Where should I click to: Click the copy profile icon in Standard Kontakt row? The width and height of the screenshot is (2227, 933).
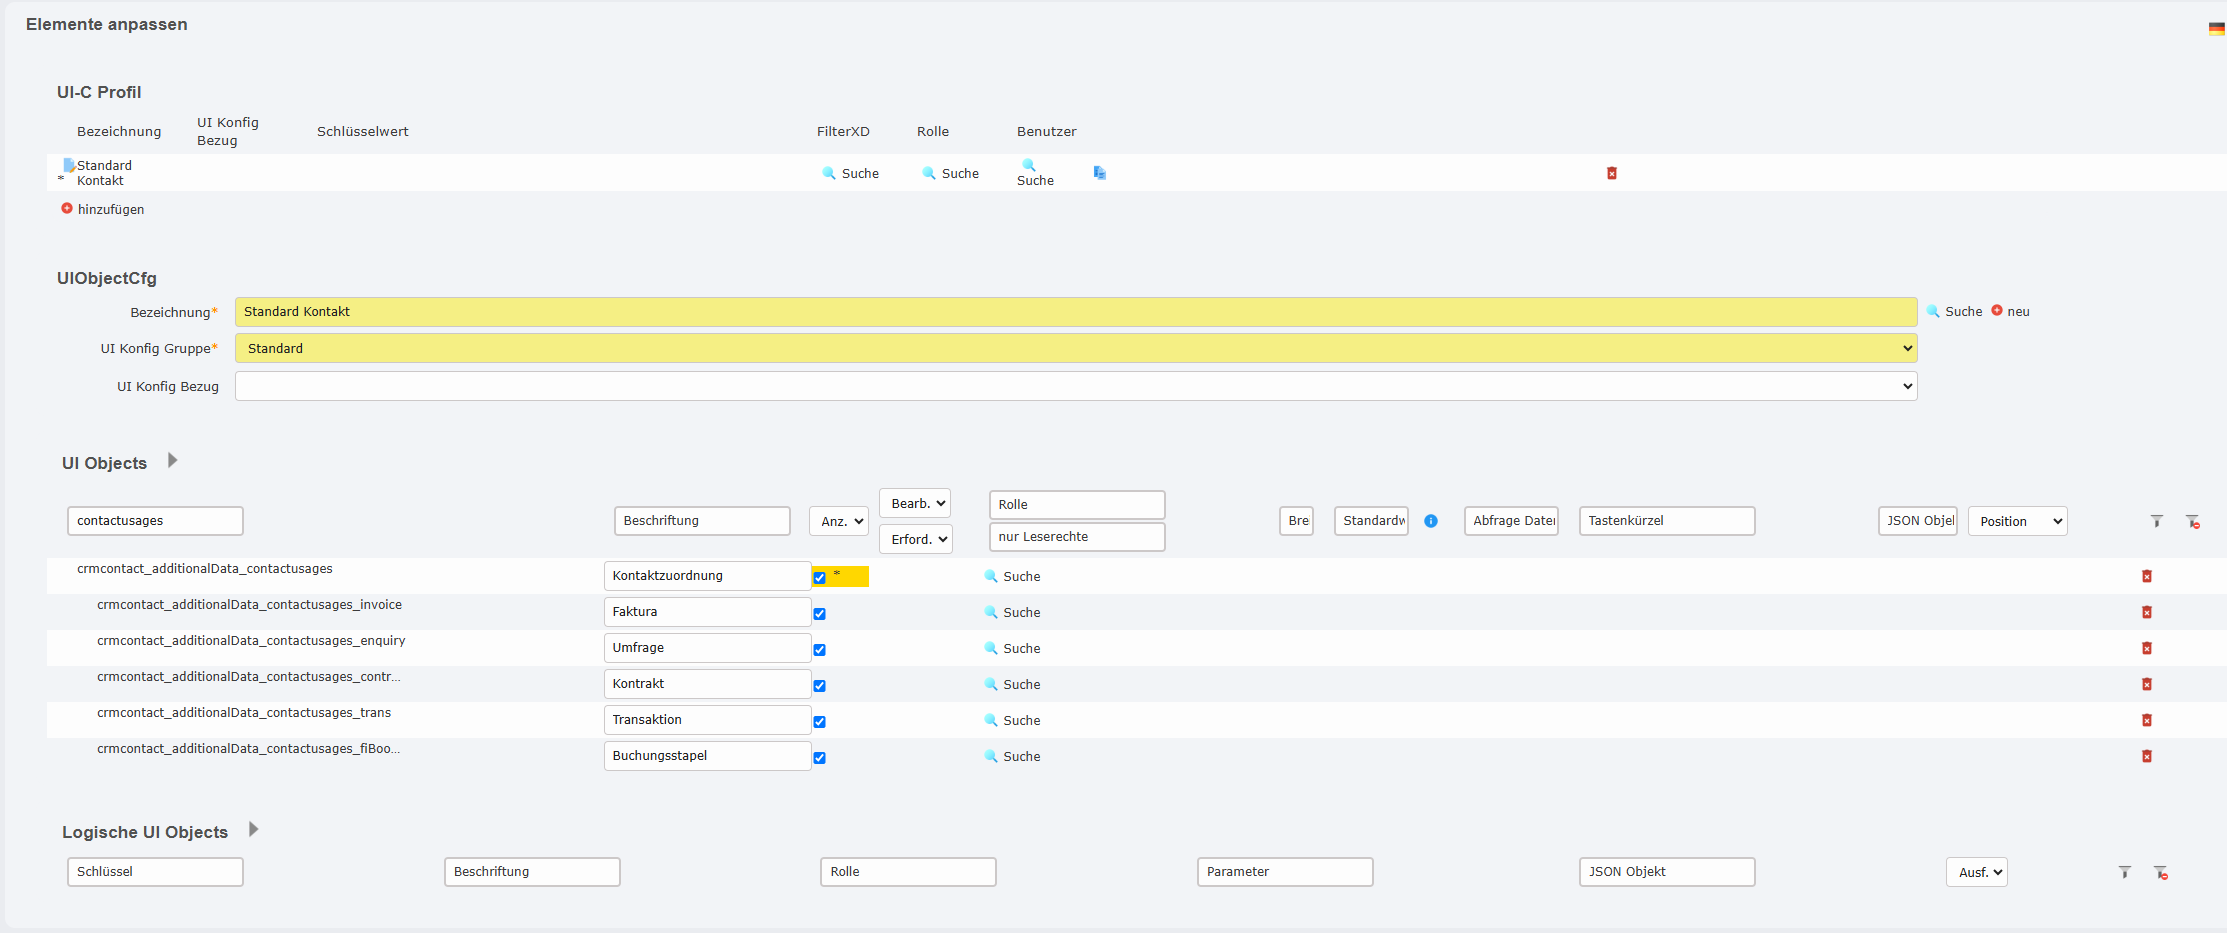1099,173
